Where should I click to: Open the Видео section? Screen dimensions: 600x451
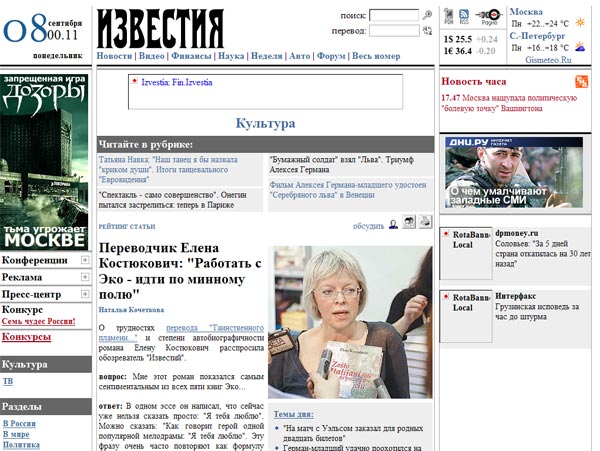click(x=152, y=56)
